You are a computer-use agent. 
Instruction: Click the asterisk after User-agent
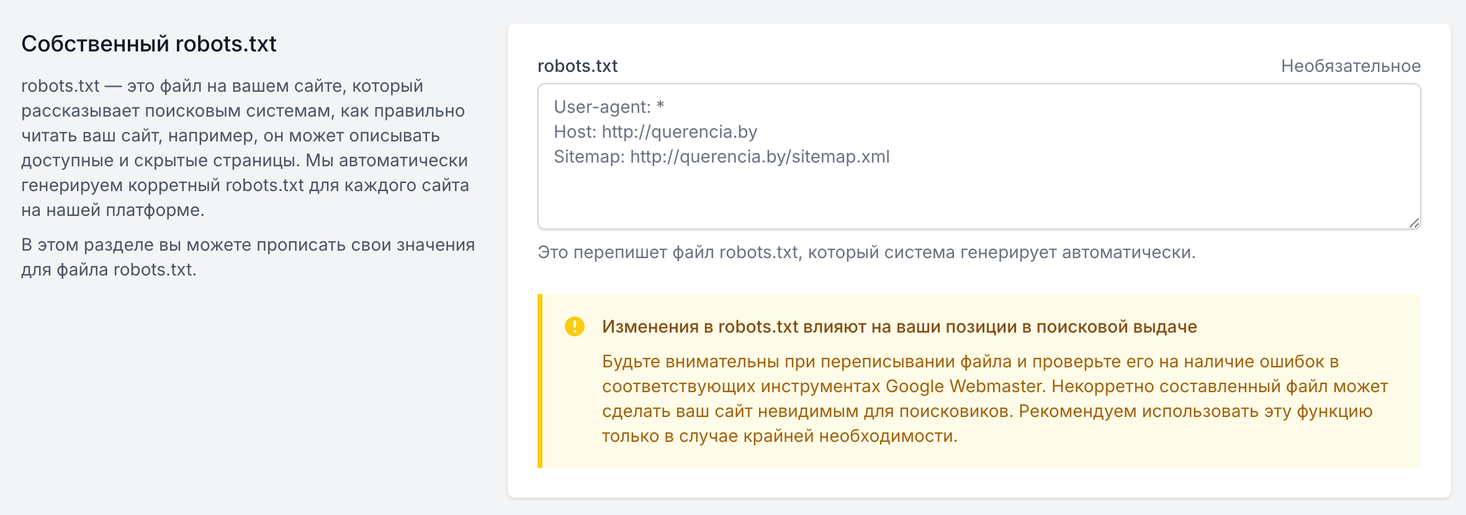pyautogui.click(x=660, y=106)
